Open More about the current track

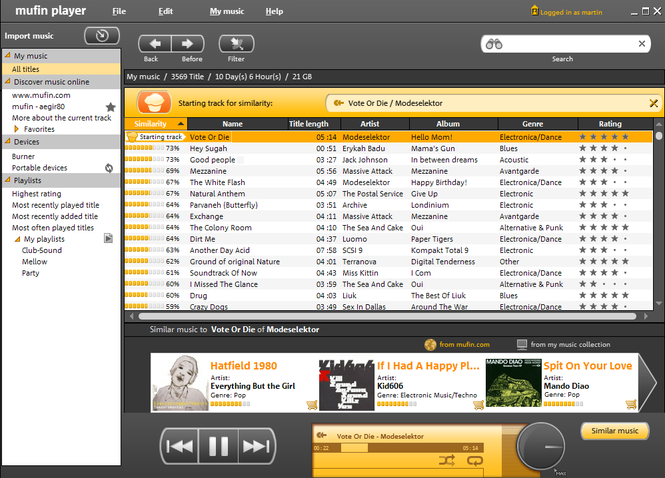tap(61, 118)
